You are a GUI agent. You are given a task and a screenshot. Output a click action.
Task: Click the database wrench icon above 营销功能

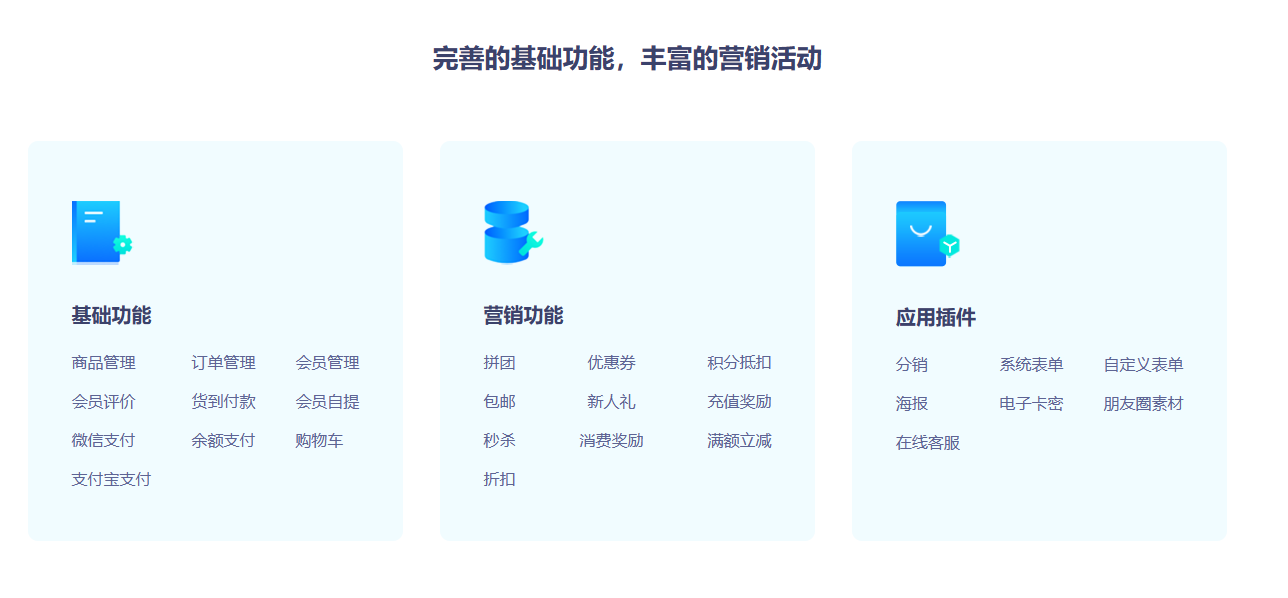coord(512,232)
